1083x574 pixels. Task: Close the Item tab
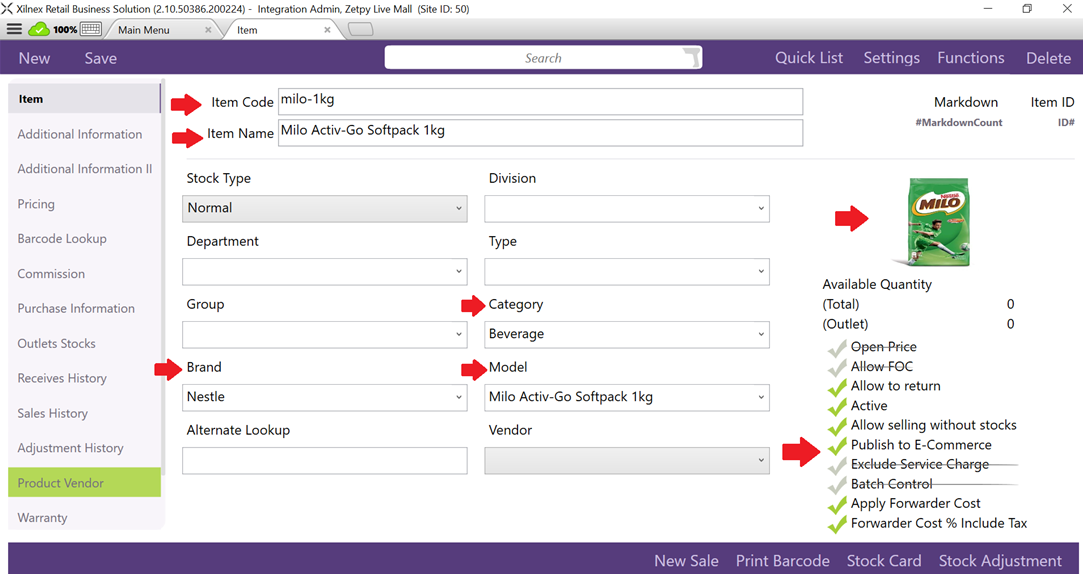pyautogui.click(x=327, y=30)
